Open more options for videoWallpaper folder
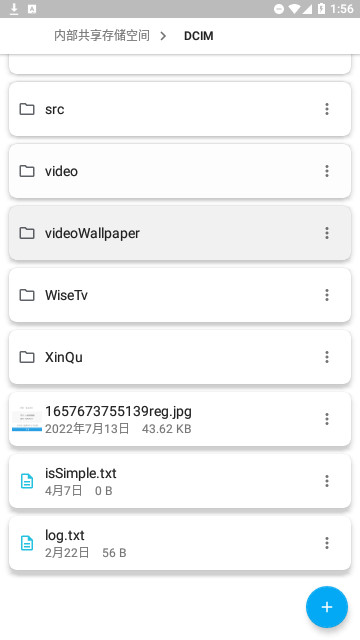Viewport: 360px width, 640px height. [x=327, y=233]
